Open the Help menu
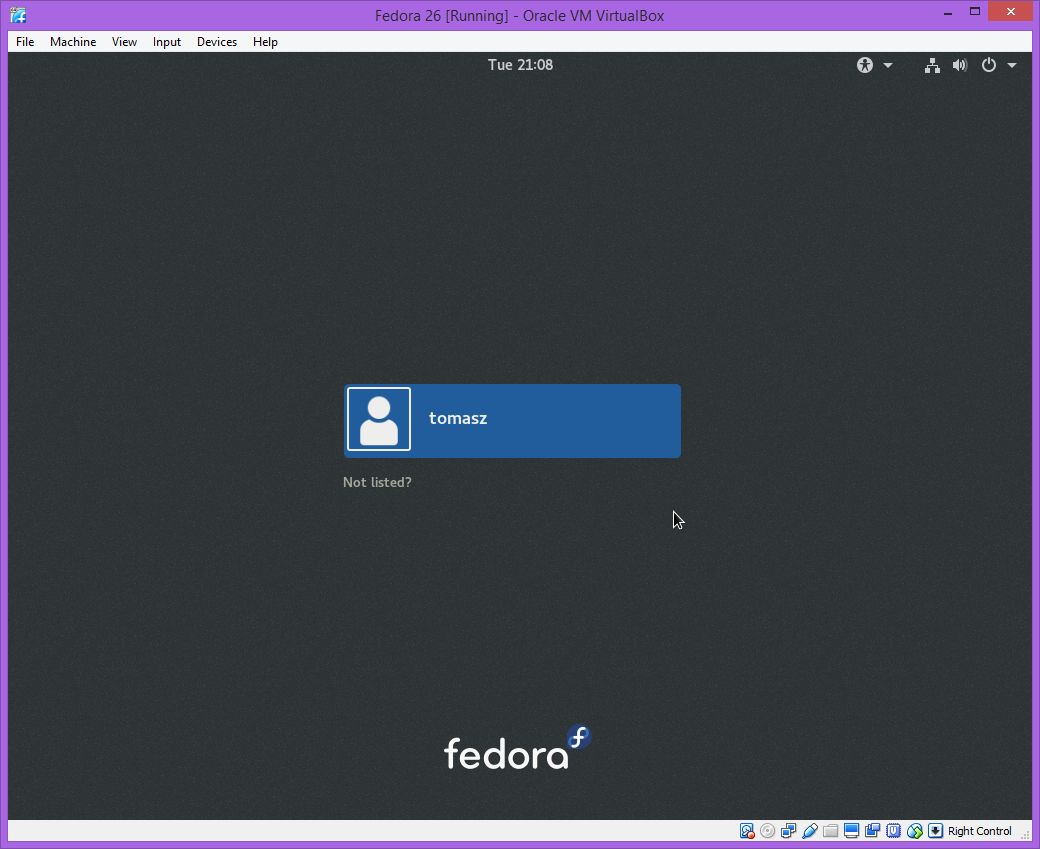 [265, 42]
